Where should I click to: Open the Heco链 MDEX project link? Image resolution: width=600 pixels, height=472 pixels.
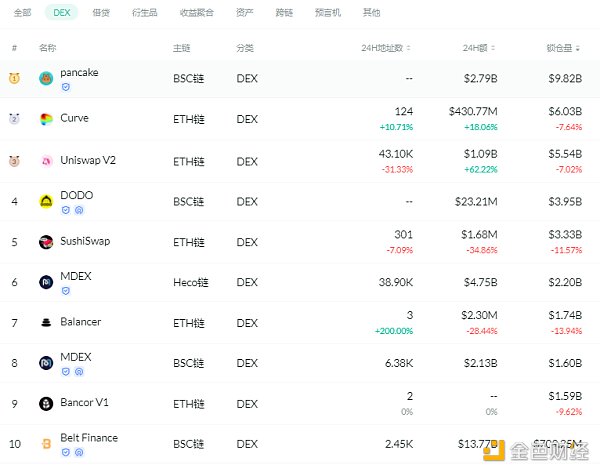tap(74, 277)
